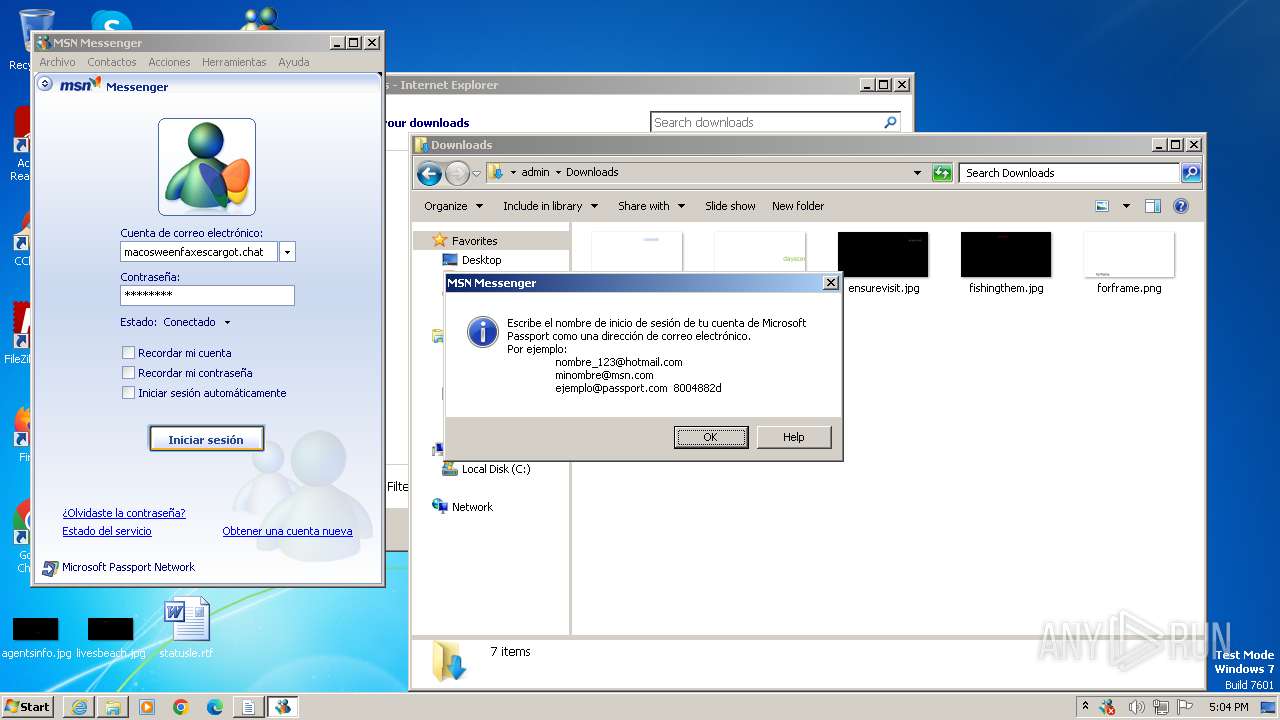The width and height of the screenshot is (1280, 720).
Task: Click the blue information icon in the dialog
Action: coord(482,333)
